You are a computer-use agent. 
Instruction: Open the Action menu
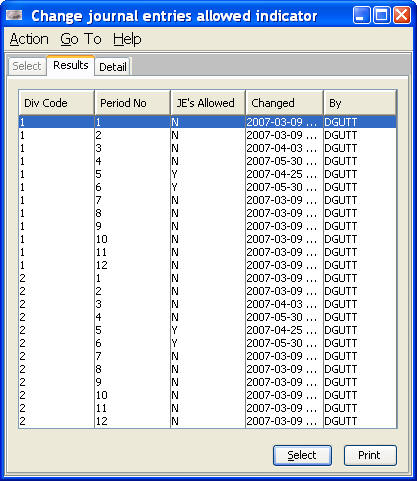tap(29, 39)
